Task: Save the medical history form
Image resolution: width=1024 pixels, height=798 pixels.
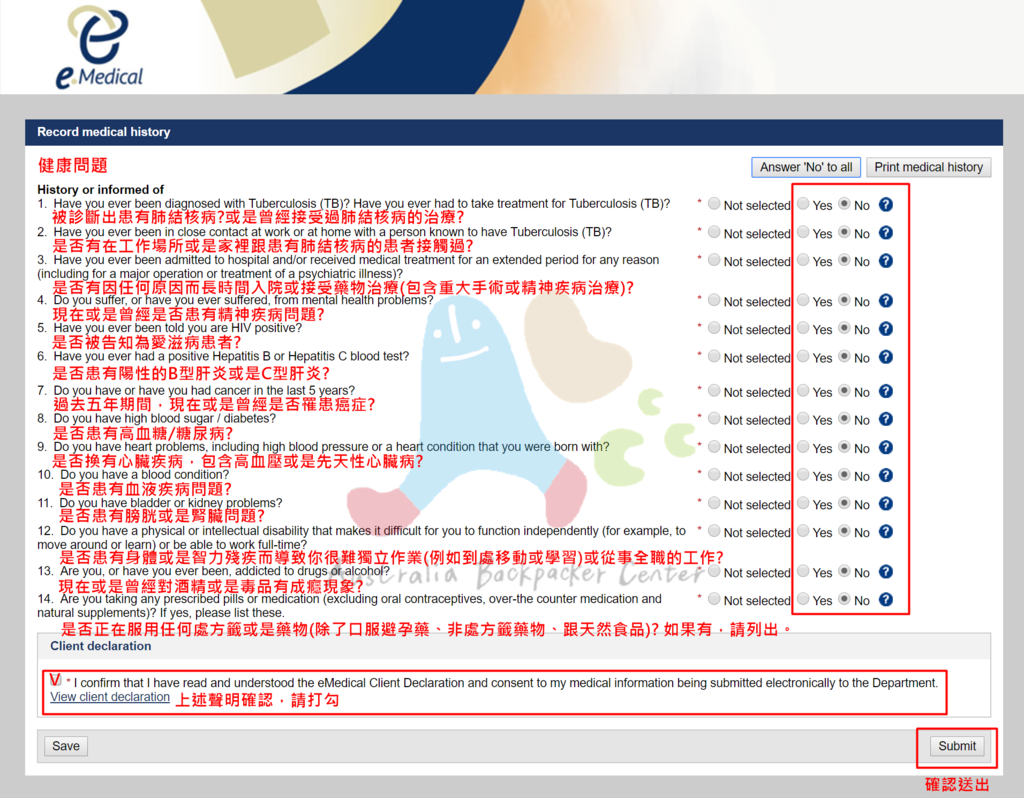Action: [66, 746]
